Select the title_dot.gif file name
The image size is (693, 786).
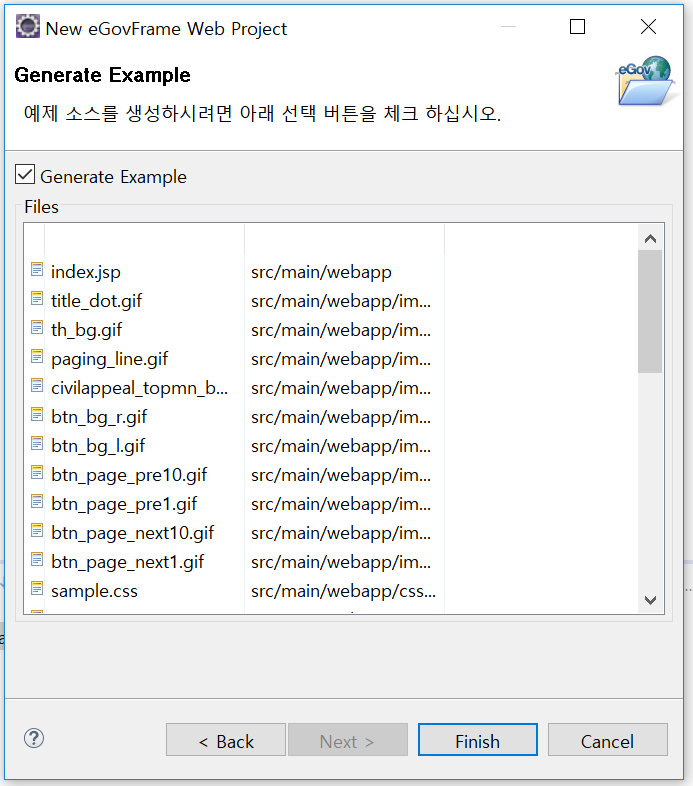(96, 301)
